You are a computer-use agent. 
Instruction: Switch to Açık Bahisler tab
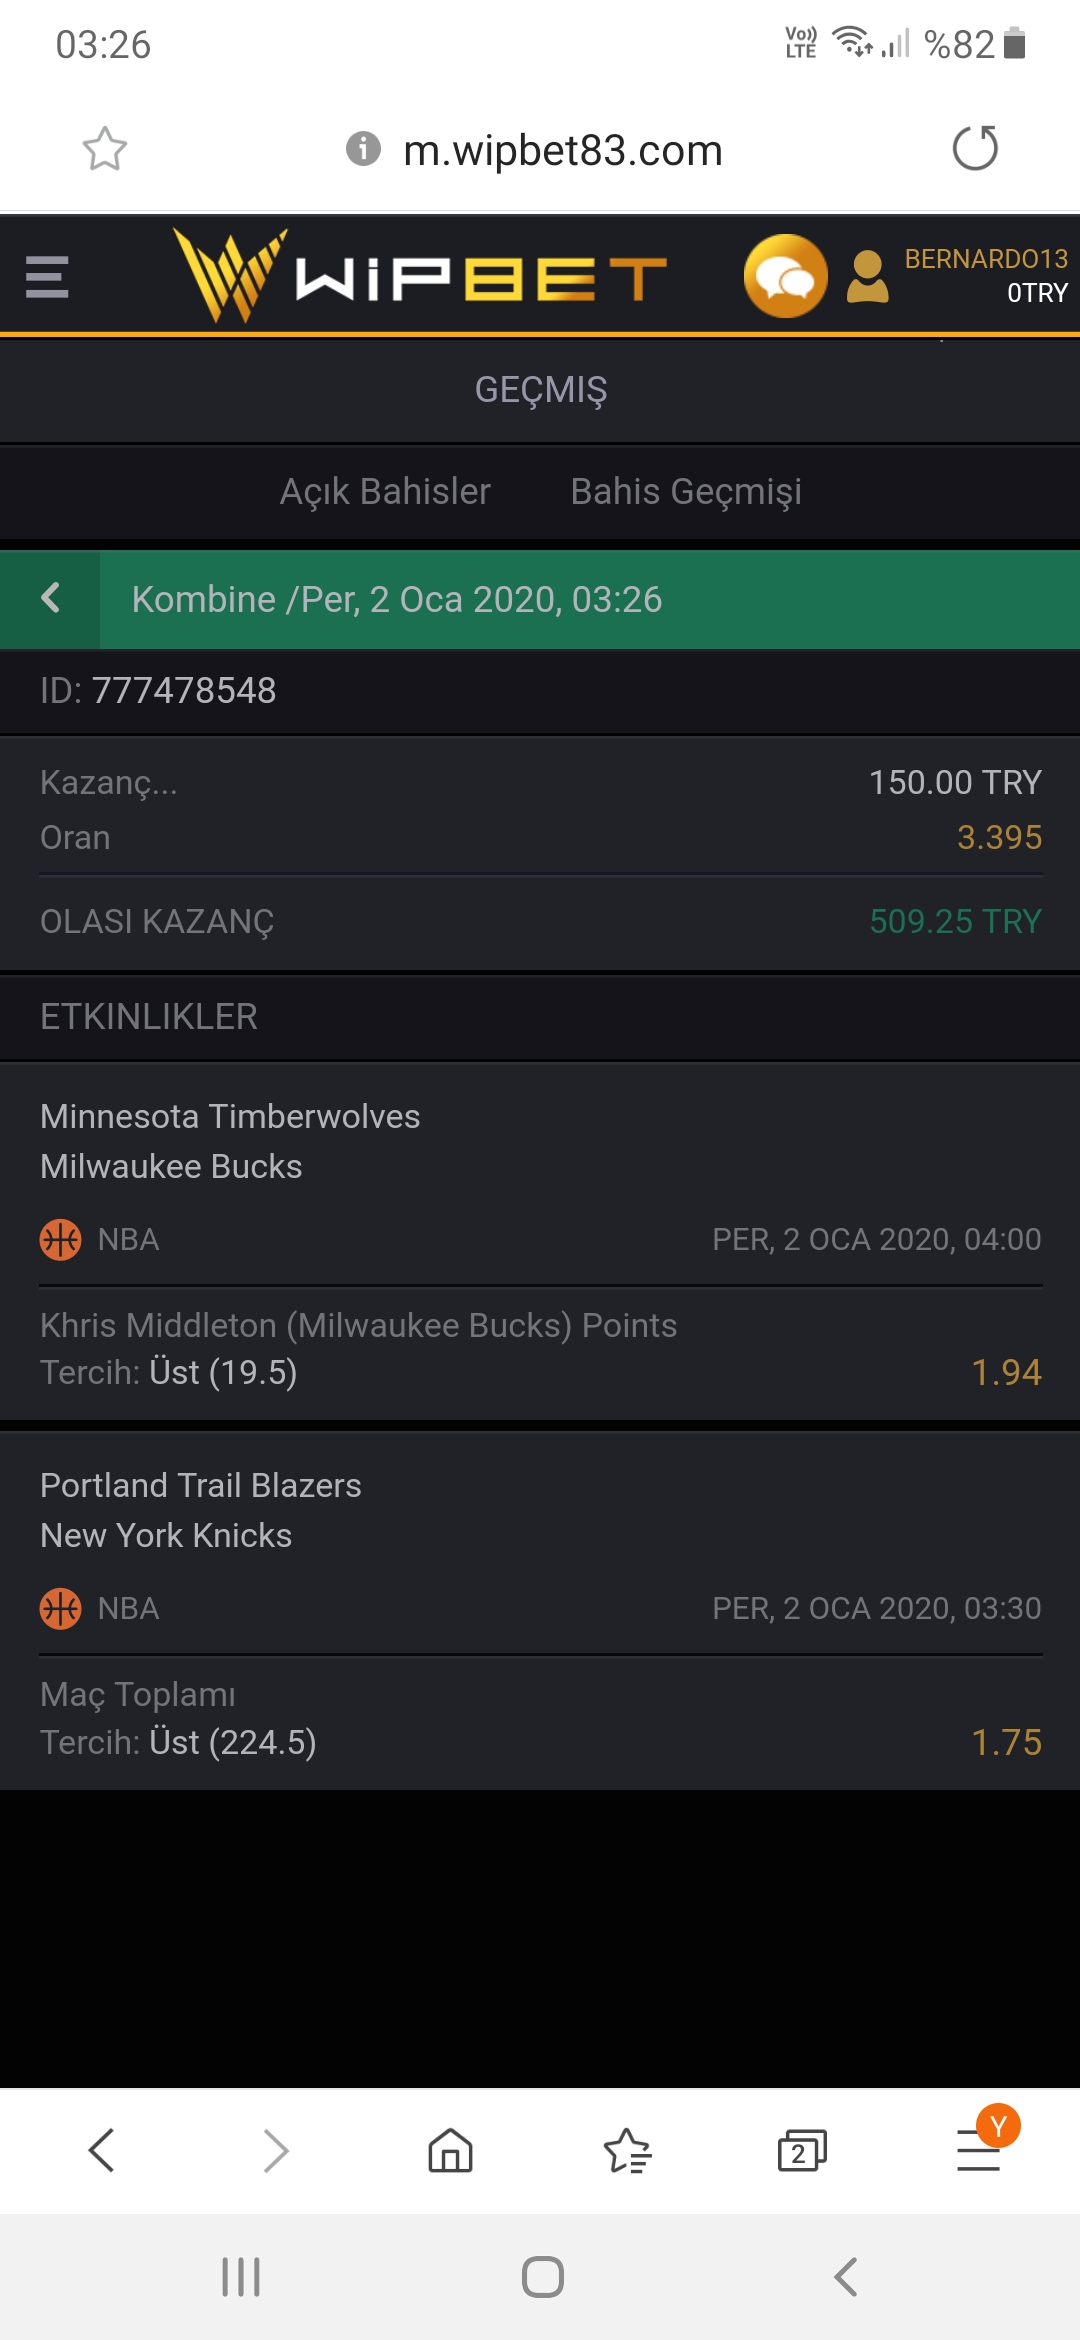pos(385,492)
